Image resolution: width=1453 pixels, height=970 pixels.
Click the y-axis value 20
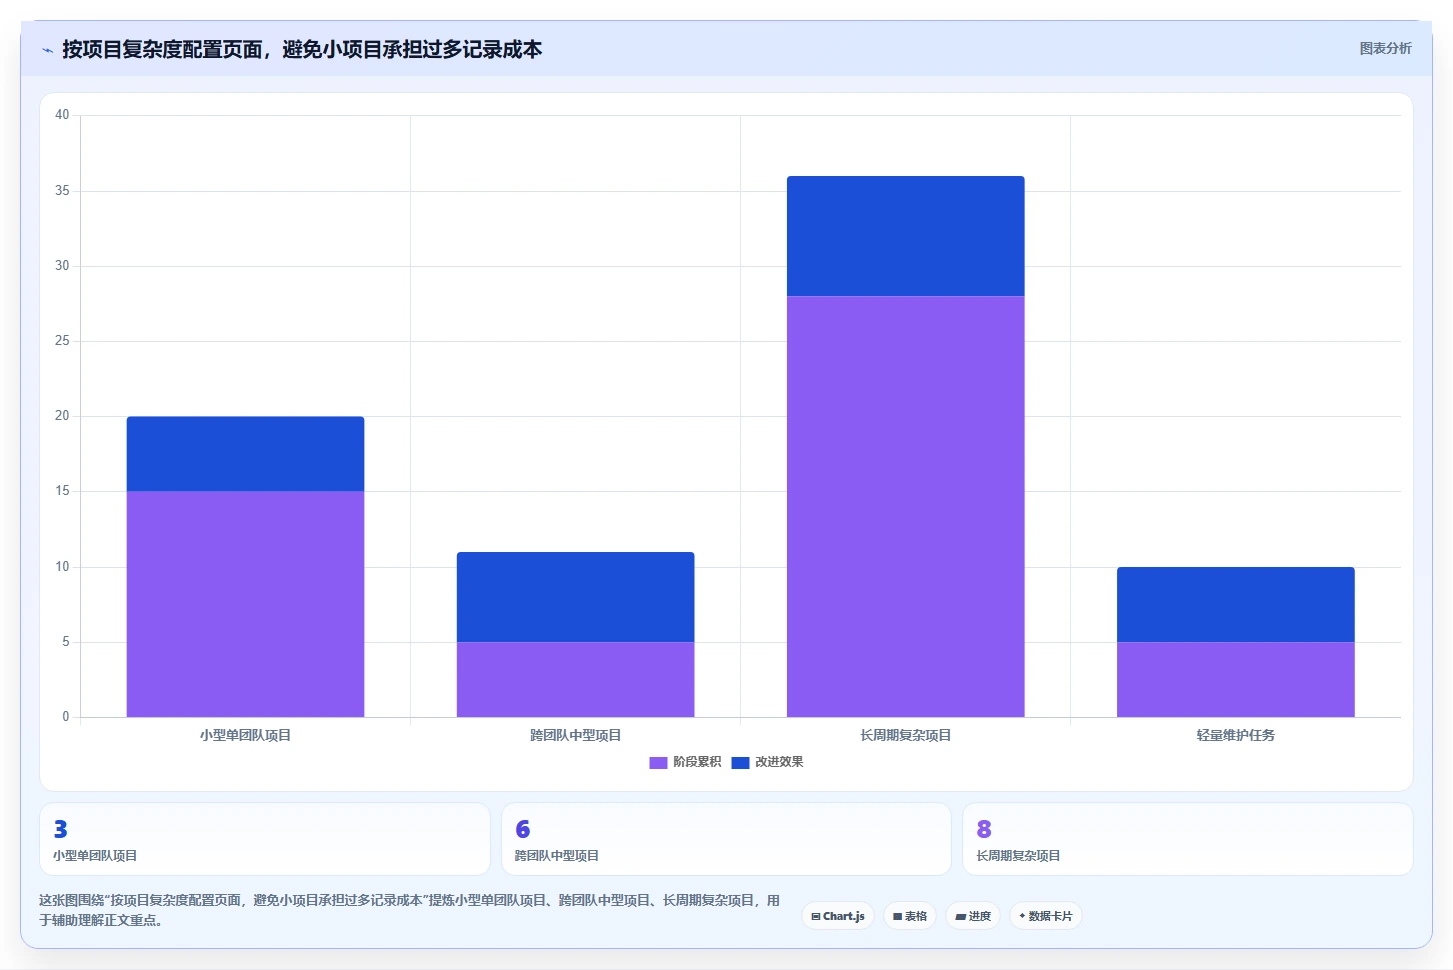click(62, 416)
